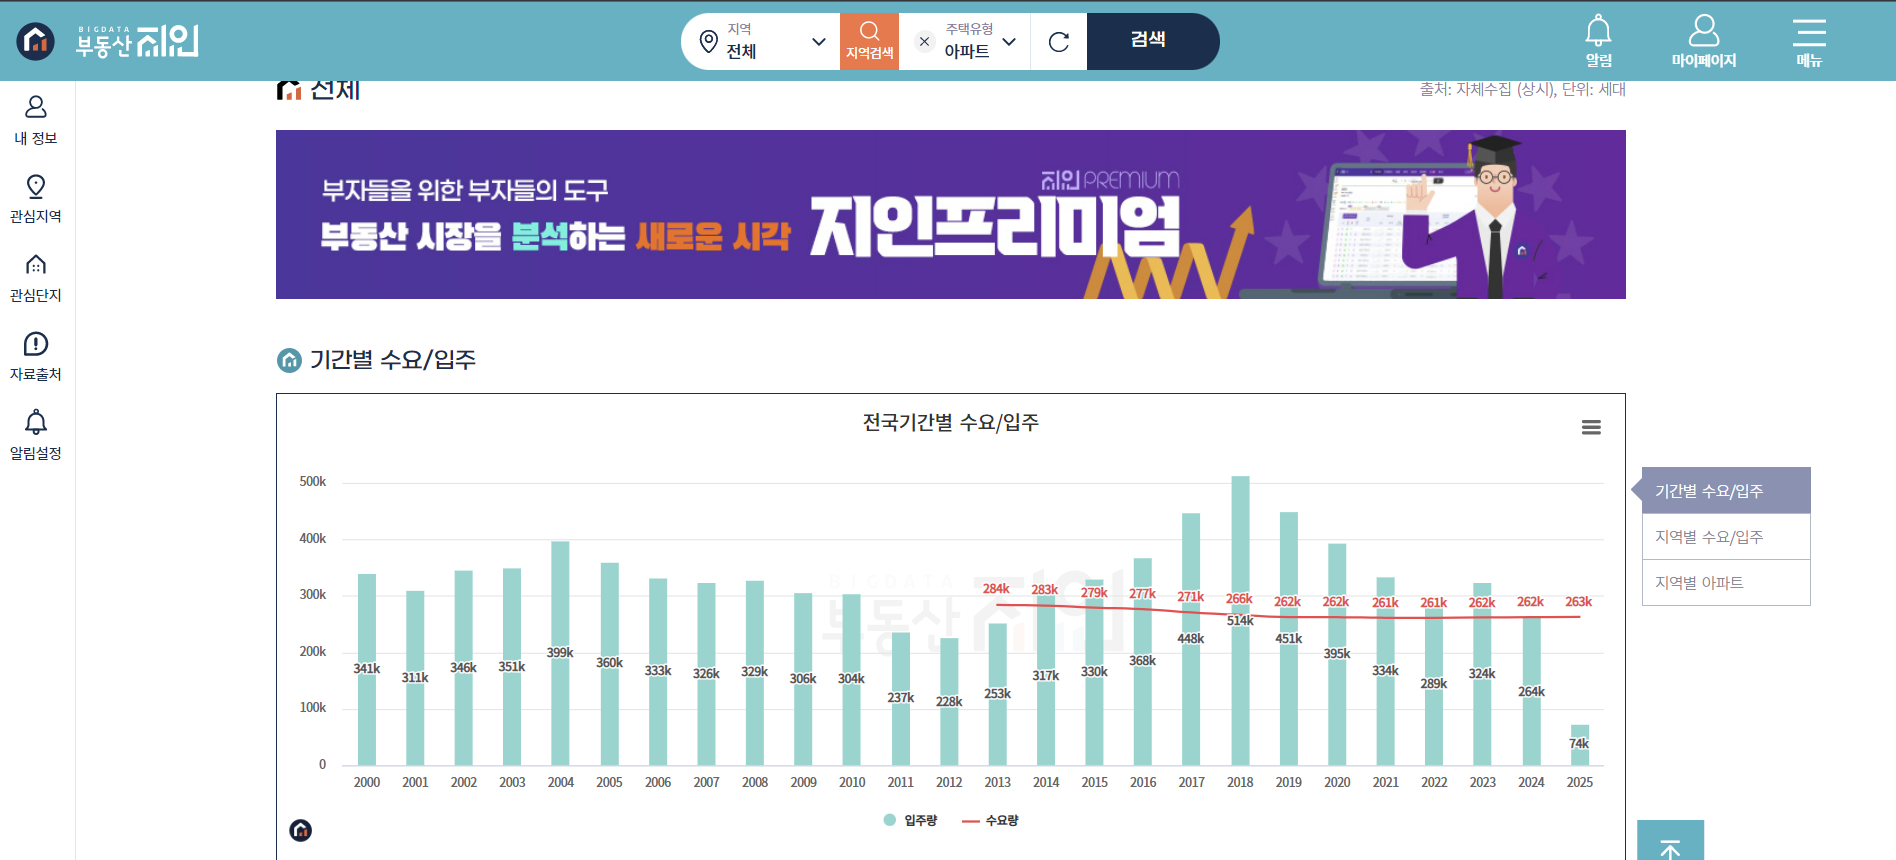Viewport: 1896px width, 860px height.
Task: Open the hamburger 메뉴 icon
Action: (x=1809, y=41)
